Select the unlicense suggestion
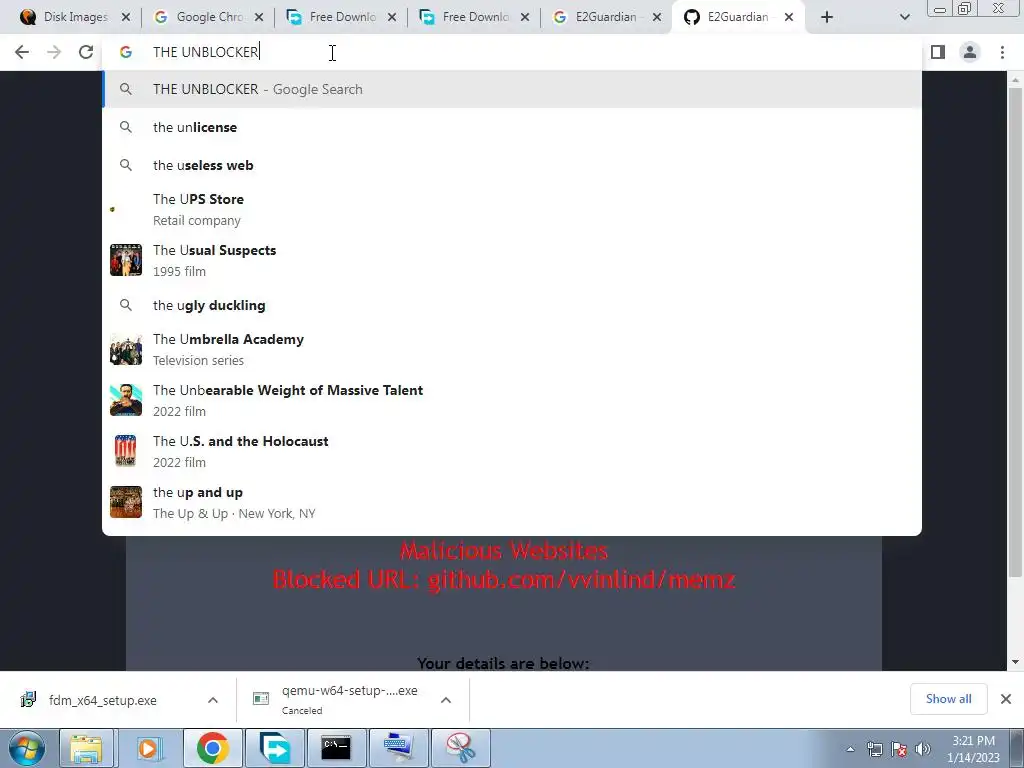Screen dimensions: 1024x768 pos(512,127)
